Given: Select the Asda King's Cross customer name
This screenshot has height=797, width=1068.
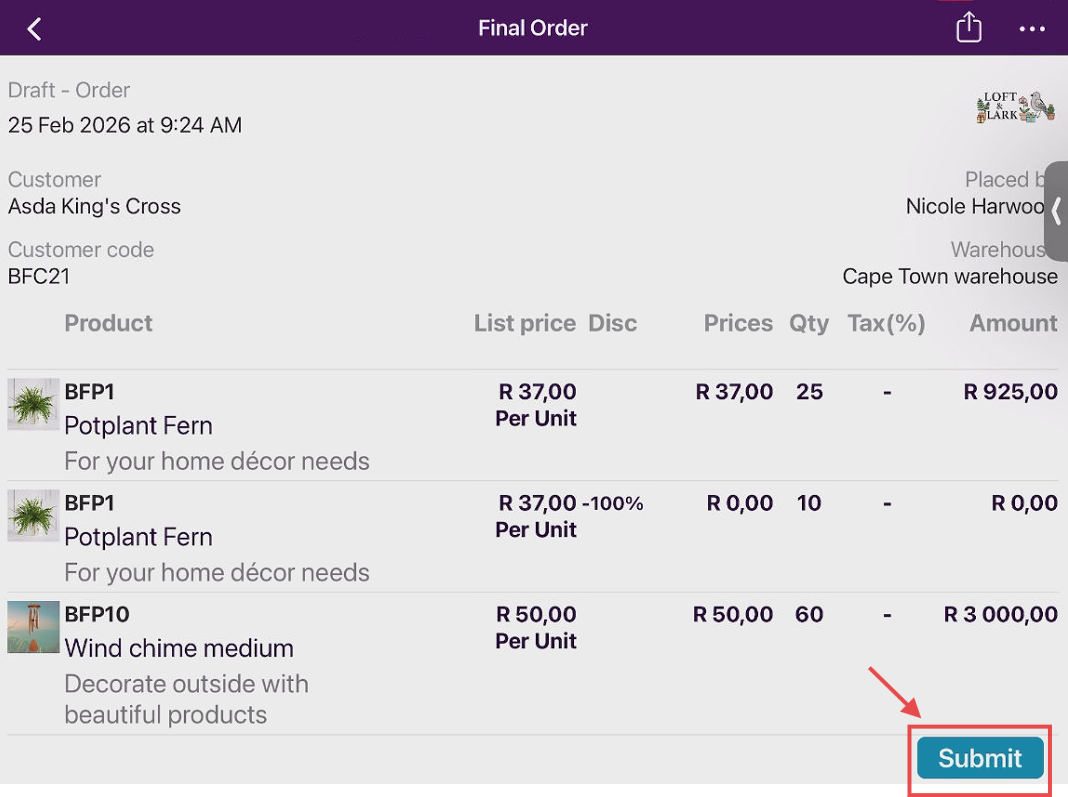Looking at the screenshot, I should click(94, 207).
